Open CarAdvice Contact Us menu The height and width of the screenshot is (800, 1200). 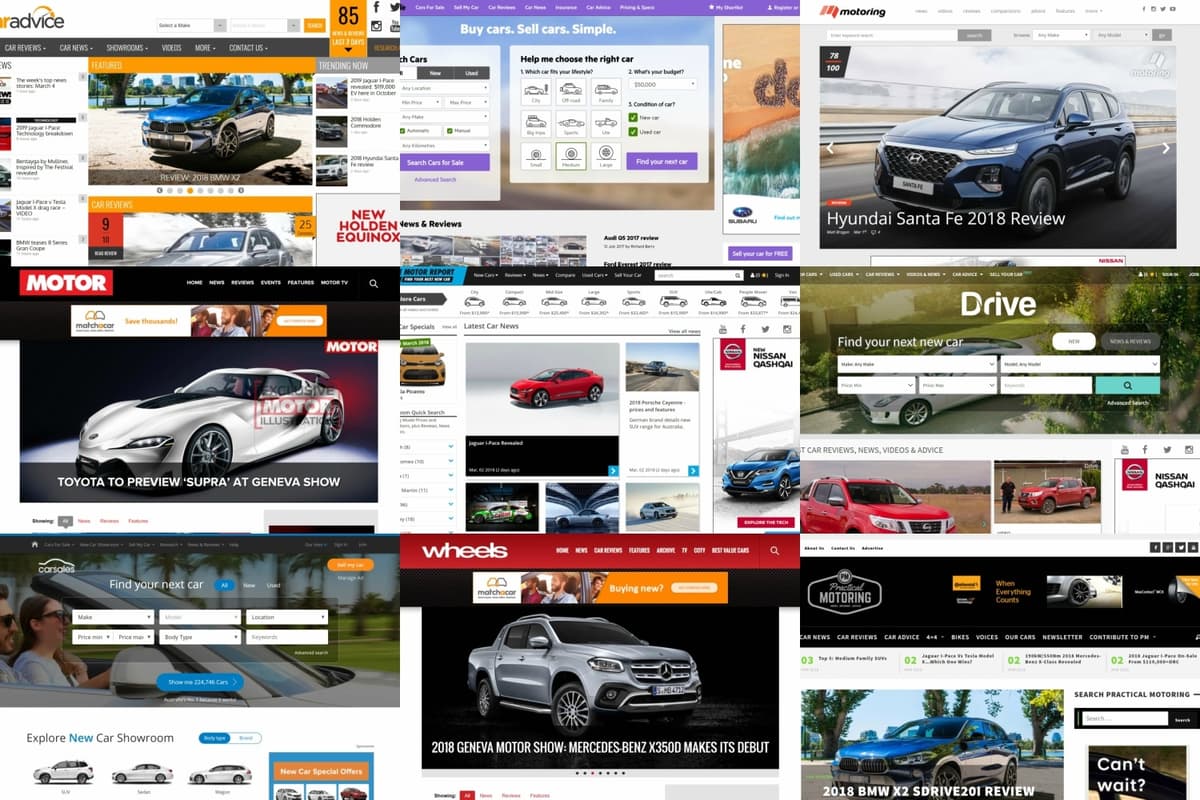pos(248,48)
